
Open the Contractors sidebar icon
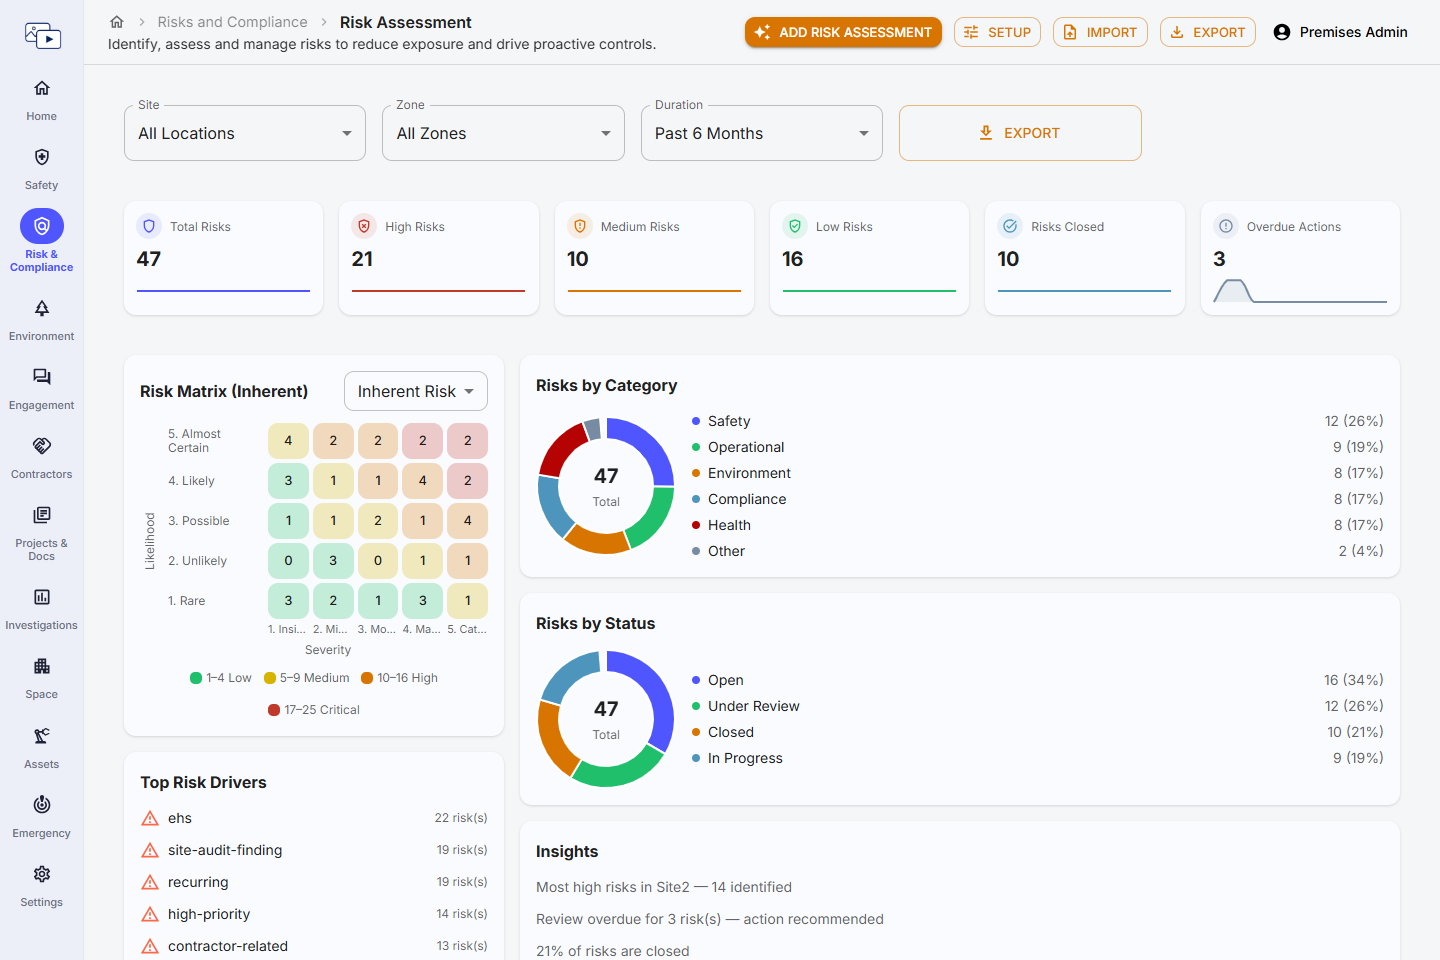click(x=42, y=446)
